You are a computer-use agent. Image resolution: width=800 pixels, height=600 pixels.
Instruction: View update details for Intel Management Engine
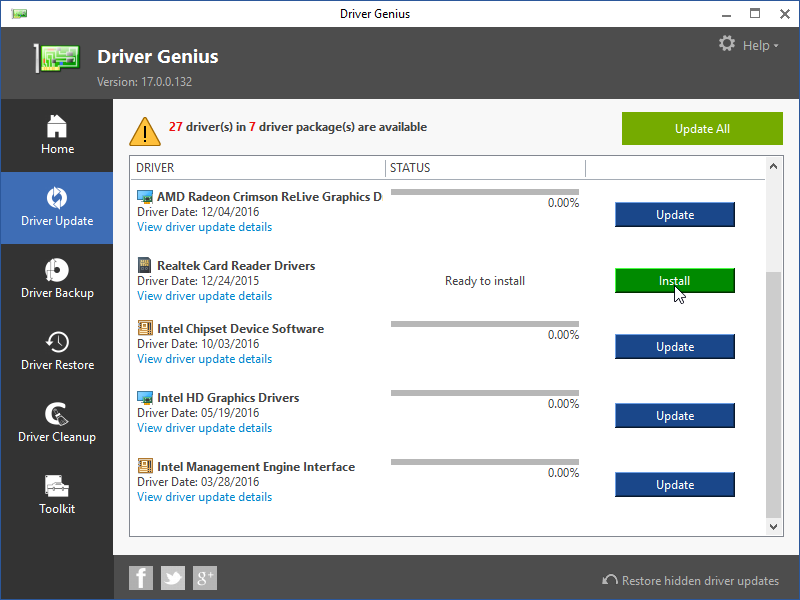205,497
